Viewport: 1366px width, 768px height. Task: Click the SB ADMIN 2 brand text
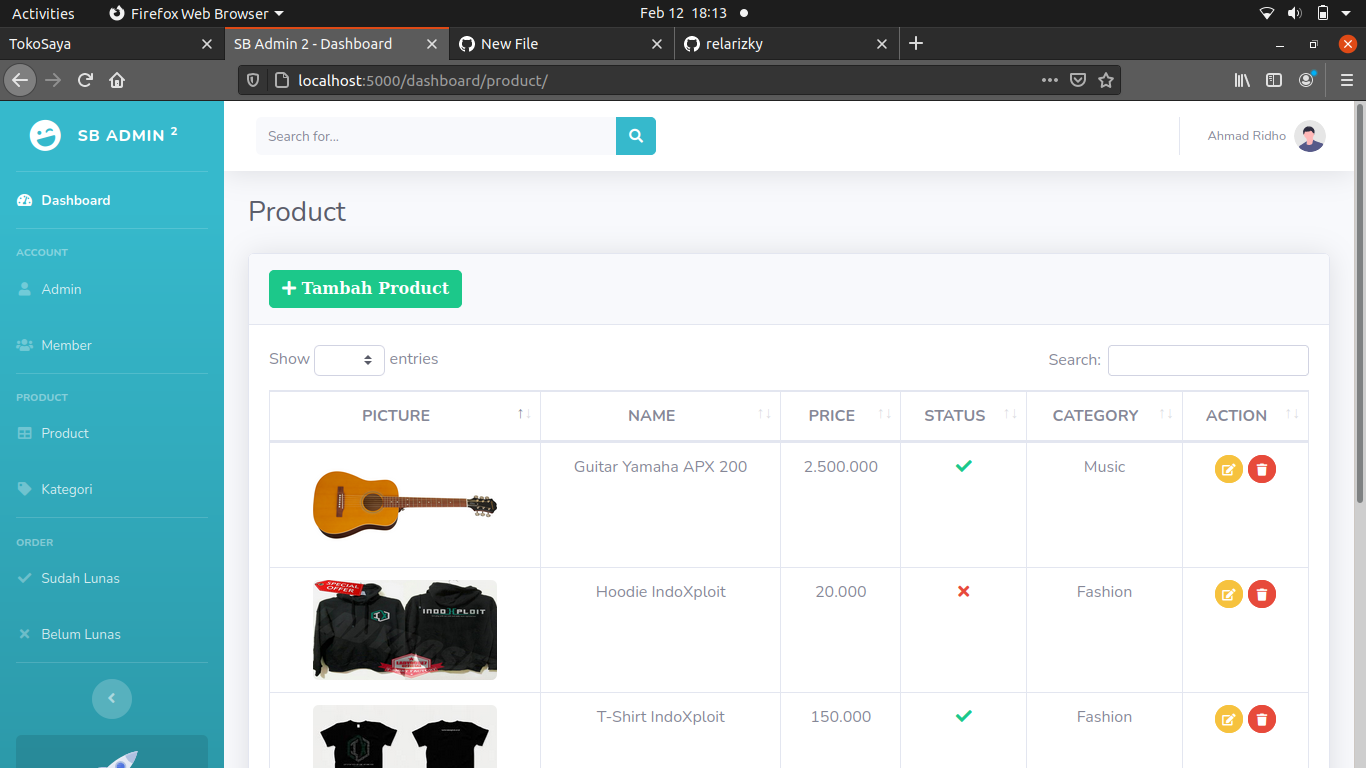[x=128, y=135]
